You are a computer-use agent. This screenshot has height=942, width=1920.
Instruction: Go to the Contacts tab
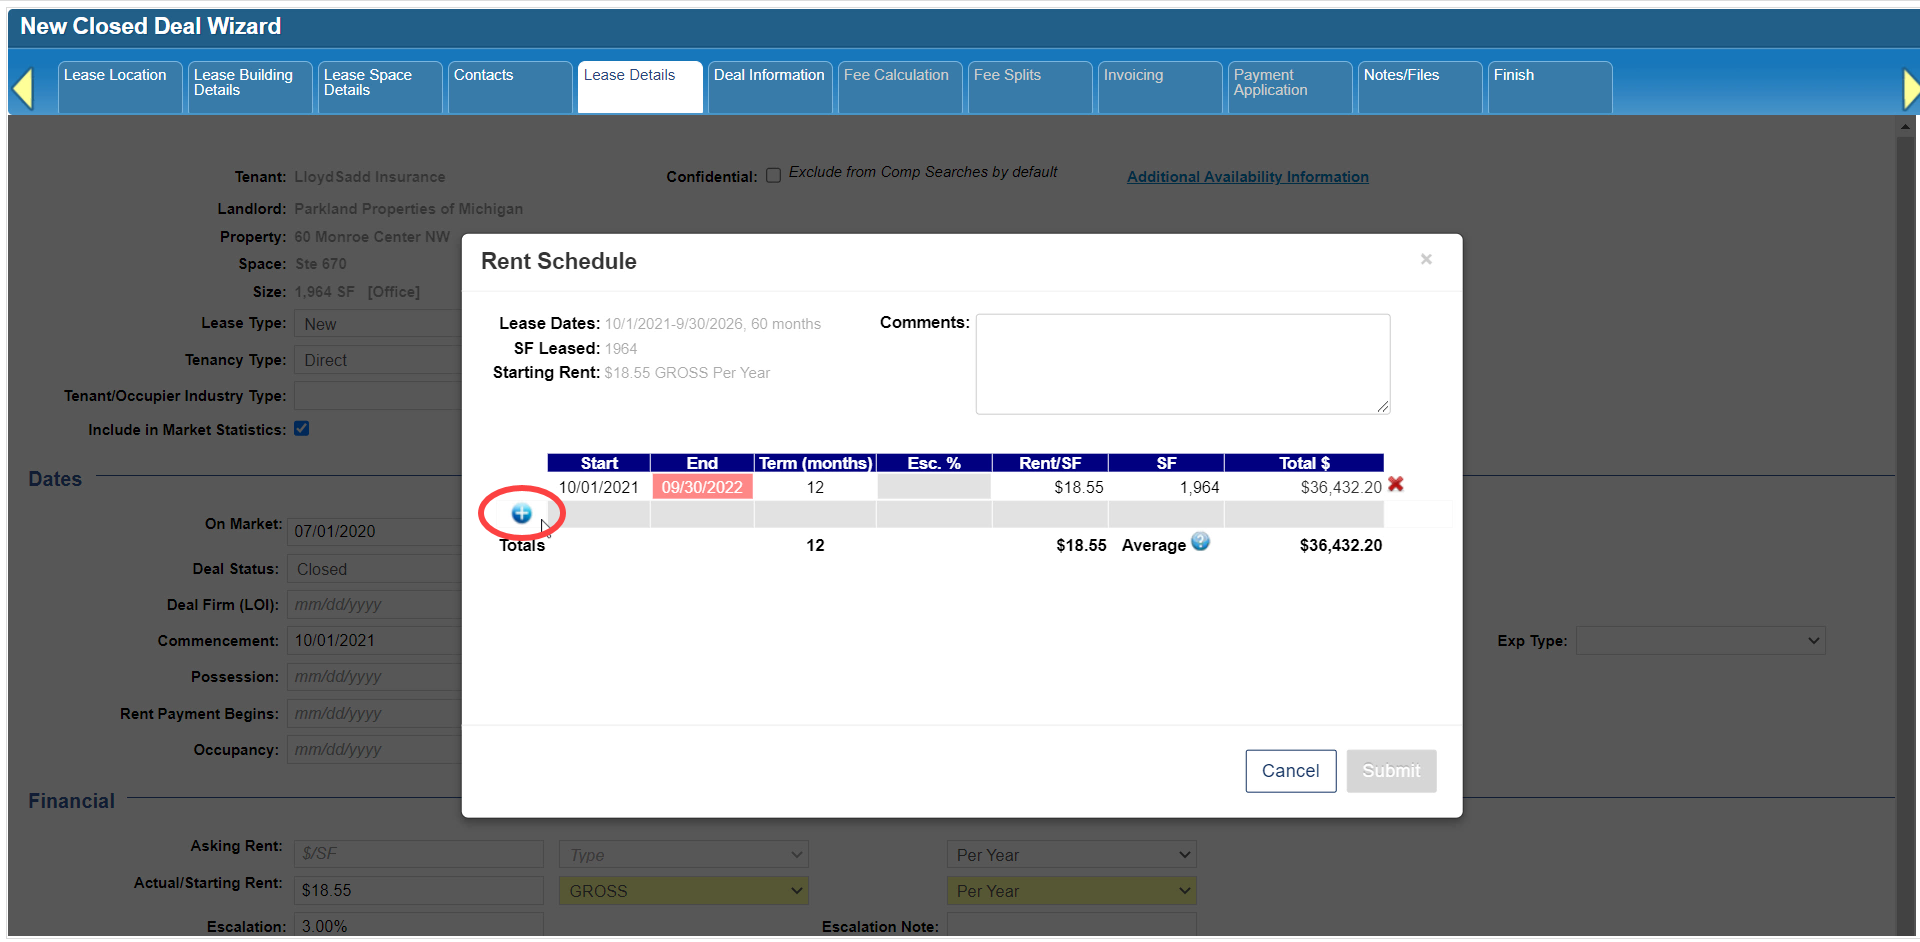pyautogui.click(x=484, y=76)
